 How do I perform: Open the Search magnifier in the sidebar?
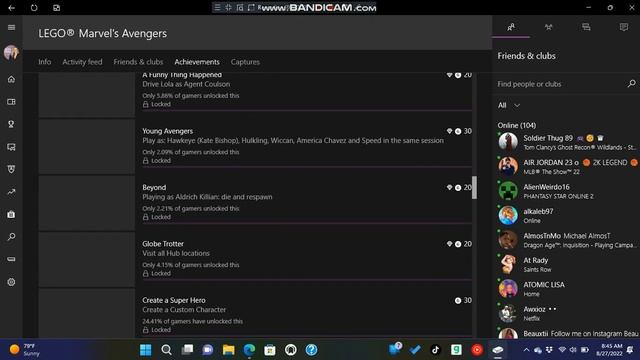(x=11, y=237)
